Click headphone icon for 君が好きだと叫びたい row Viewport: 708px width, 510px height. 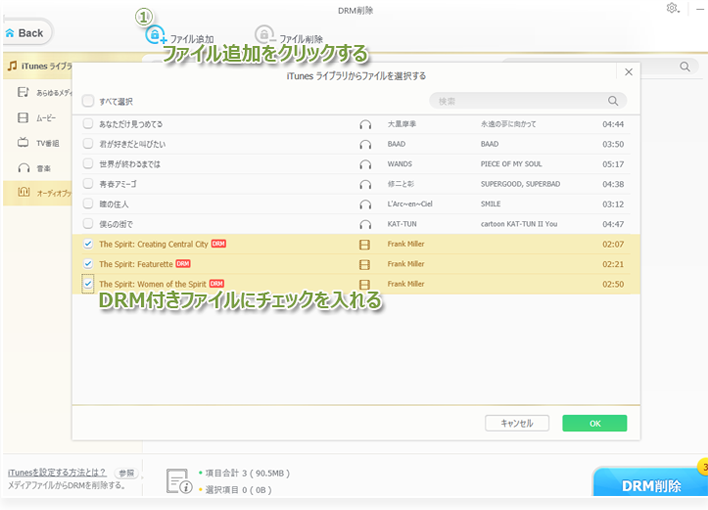point(364,144)
